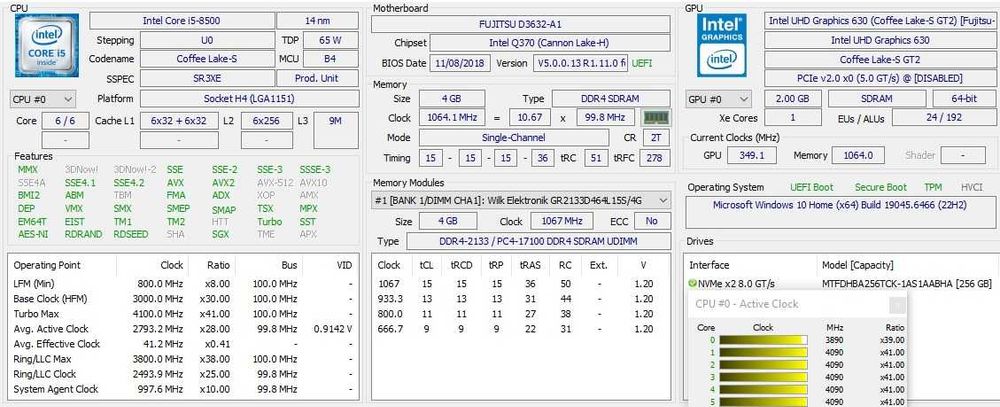Click the Intel Graphics logo in GPU panel
The height and width of the screenshot is (407, 1000).
pos(721,45)
